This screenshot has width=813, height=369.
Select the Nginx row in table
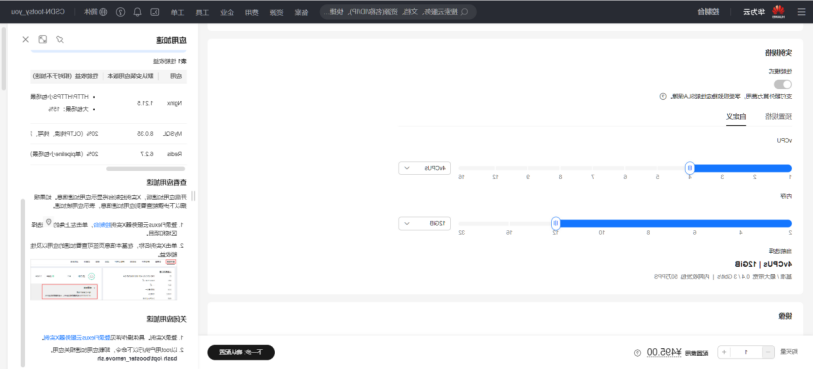tap(108, 103)
